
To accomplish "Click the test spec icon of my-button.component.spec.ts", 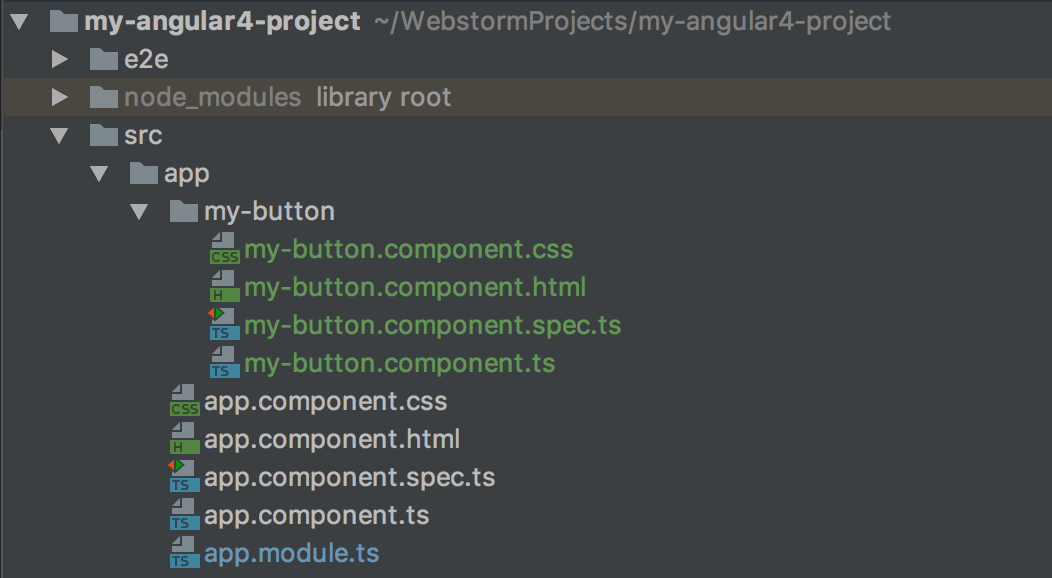I will pos(224,325).
